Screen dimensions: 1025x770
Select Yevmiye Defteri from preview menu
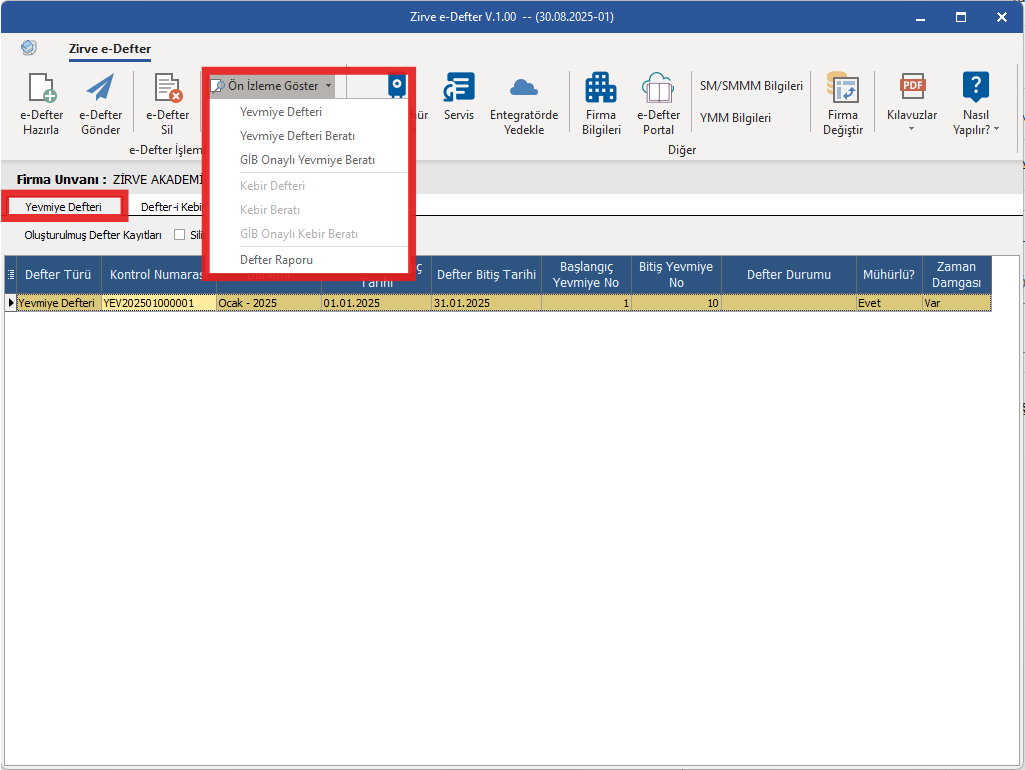click(280, 112)
